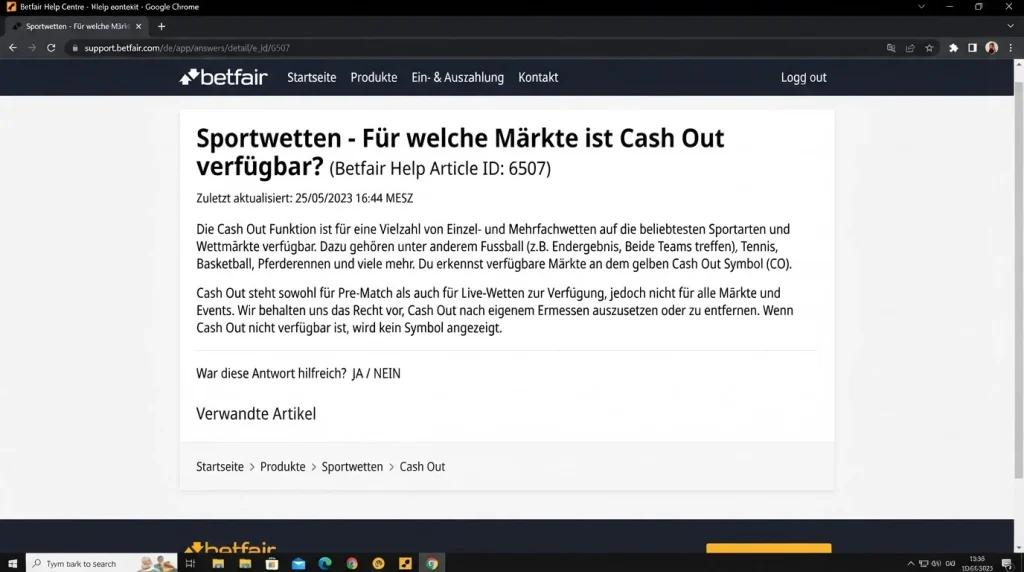Click Cash Out breadcrumb link
The image size is (1024, 572).
(x=422, y=466)
